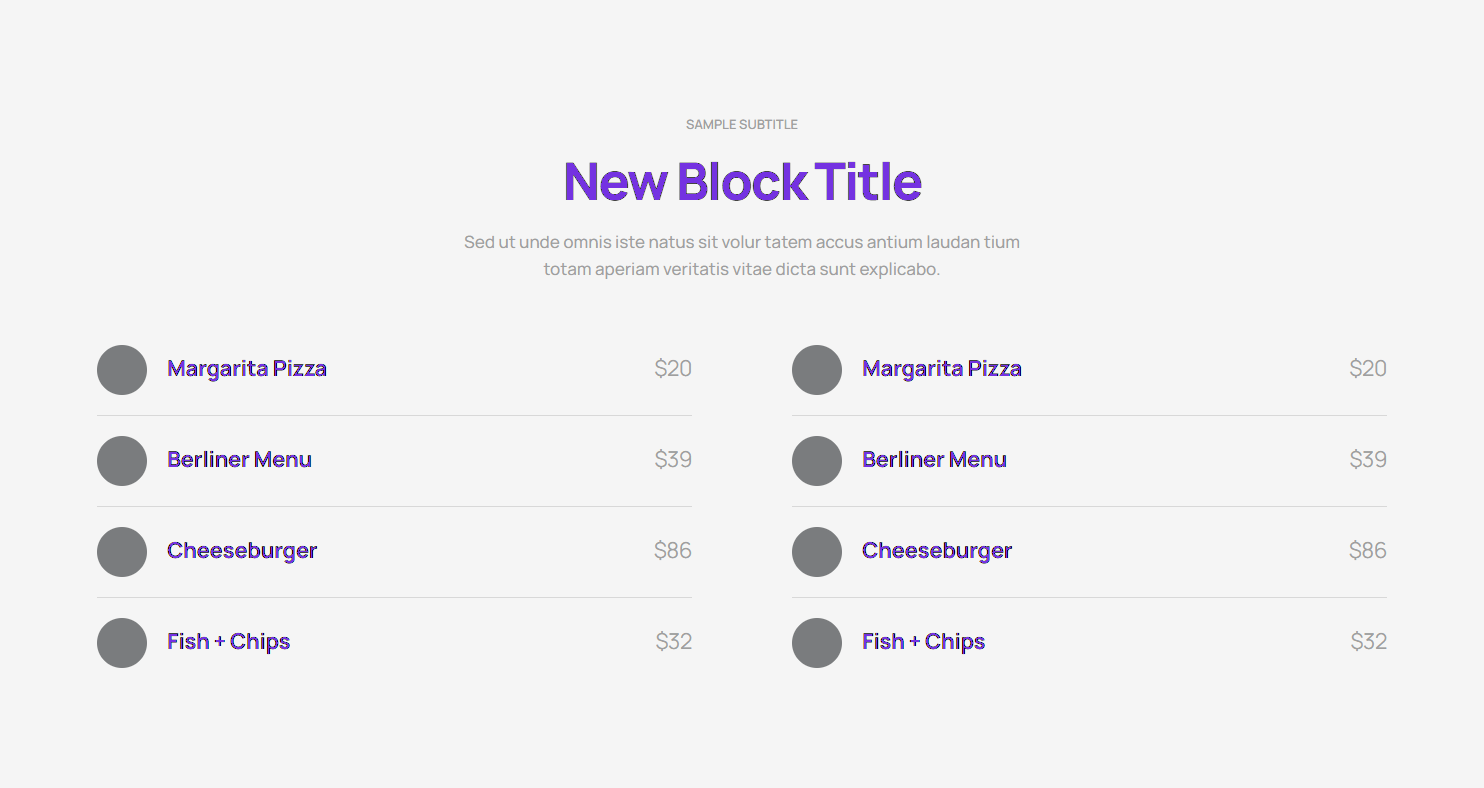
Task: Click the circle icon beside right Berliner Menu
Action: [816, 461]
